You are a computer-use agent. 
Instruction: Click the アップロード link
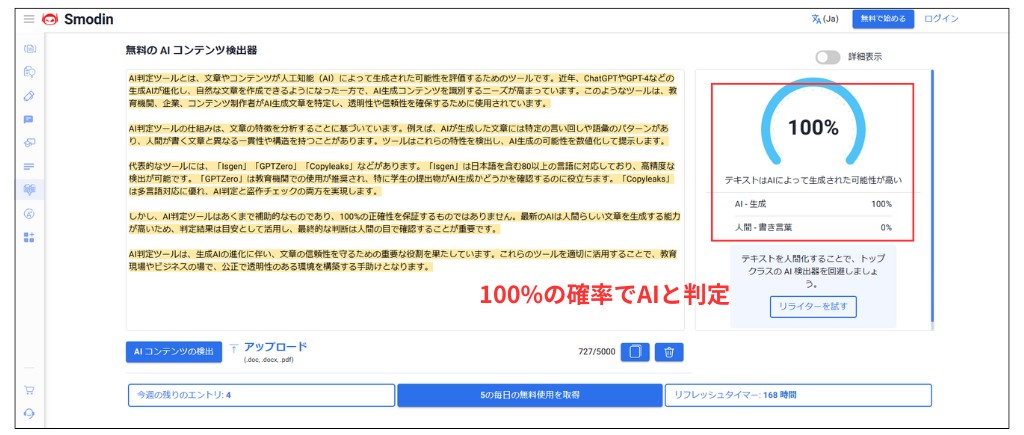click(x=275, y=347)
